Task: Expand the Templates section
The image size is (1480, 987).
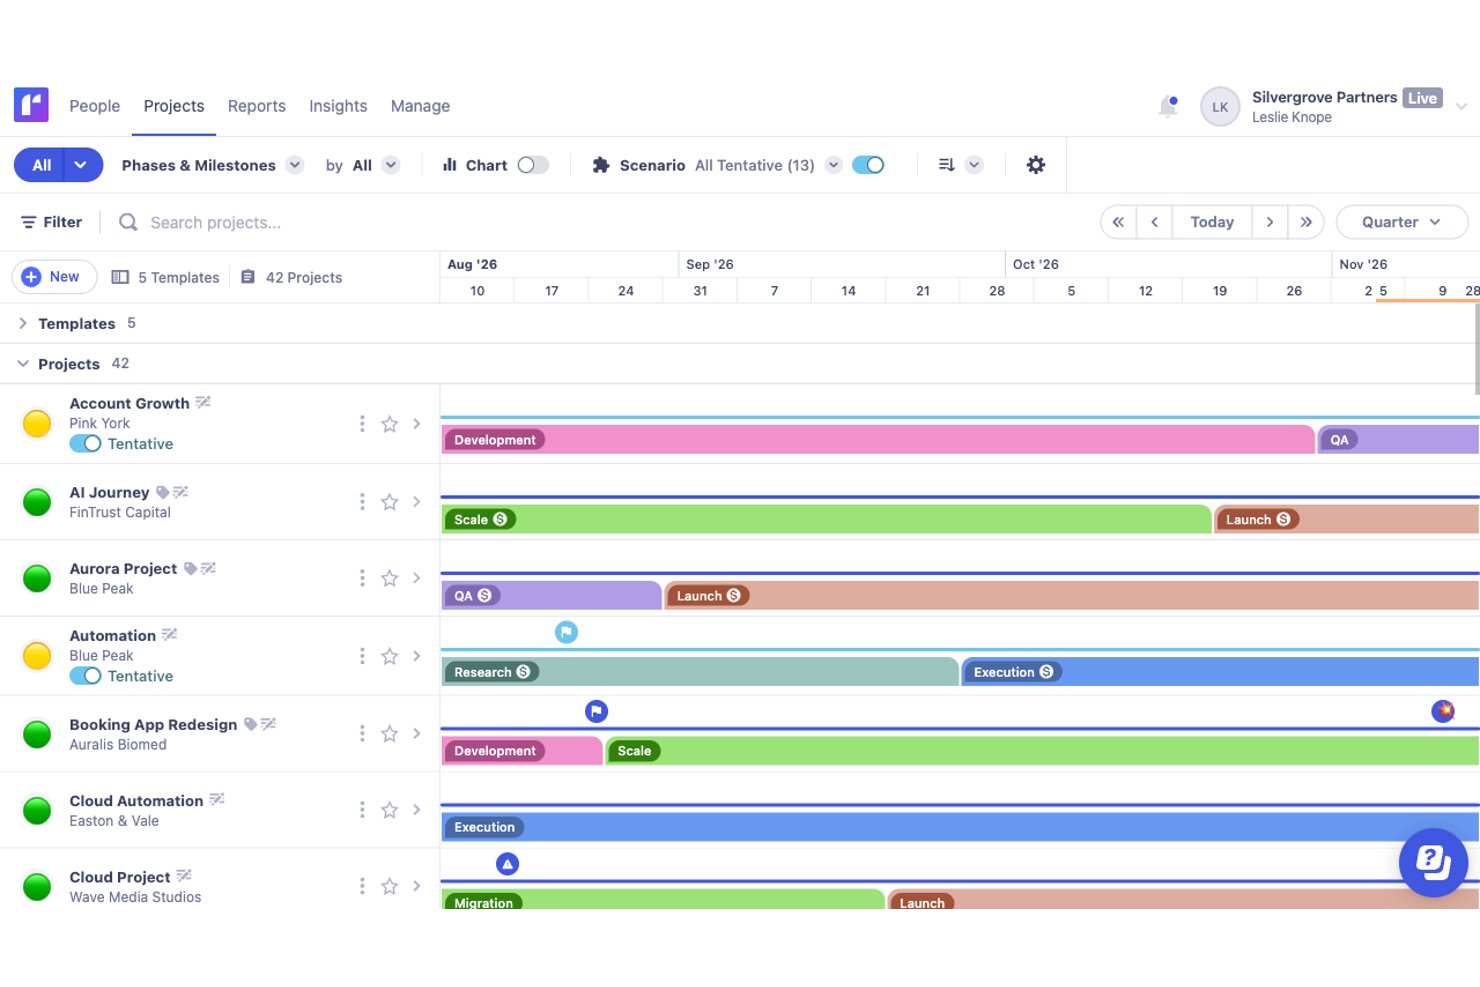Action: pyautogui.click(x=23, y=323)
